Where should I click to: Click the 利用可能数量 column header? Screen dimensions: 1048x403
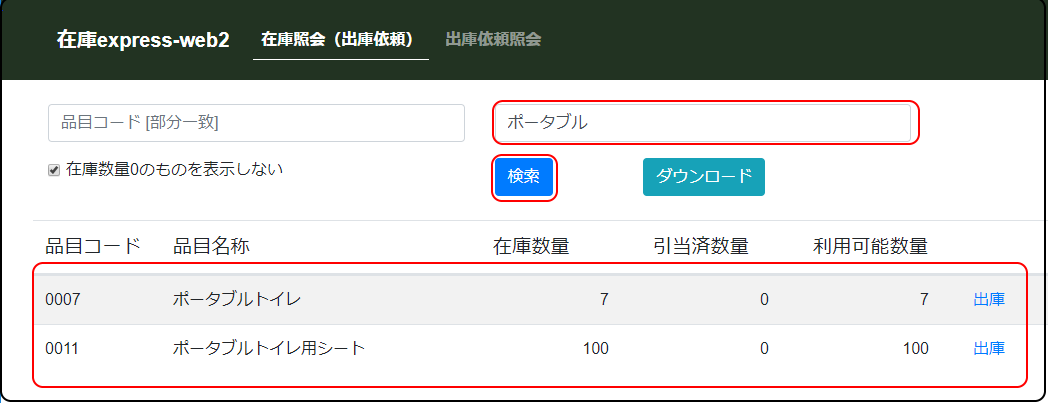tap(870, 246)
